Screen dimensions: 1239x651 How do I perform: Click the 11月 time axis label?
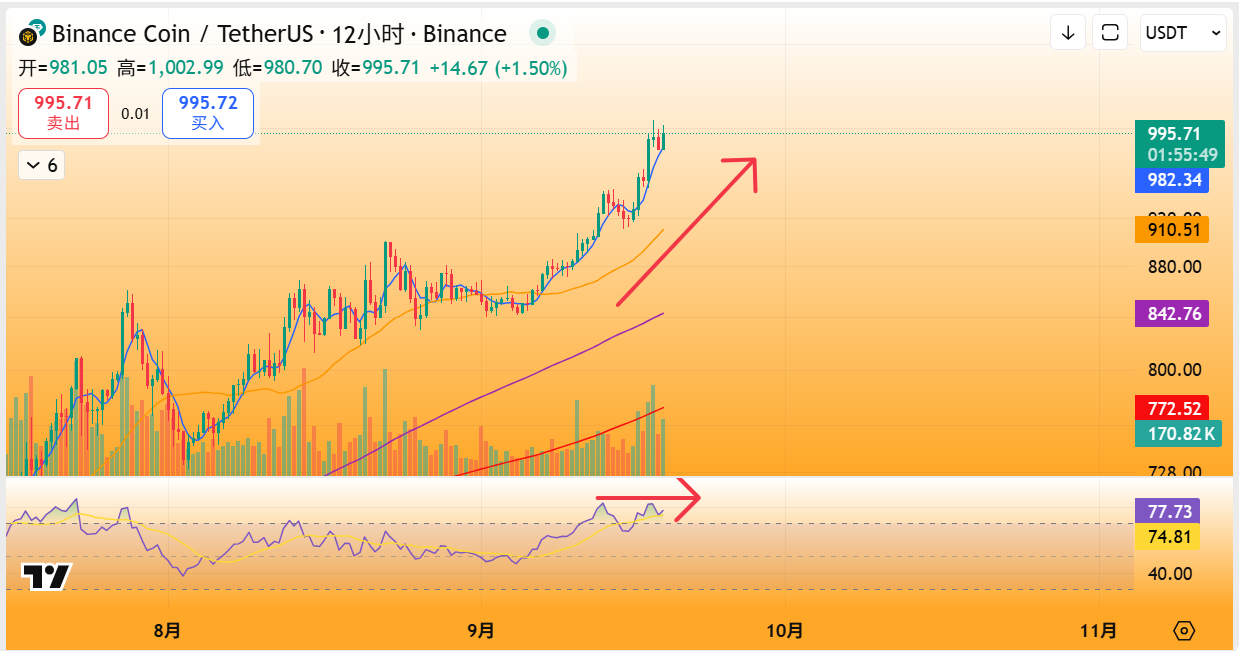coord(1099,631)
